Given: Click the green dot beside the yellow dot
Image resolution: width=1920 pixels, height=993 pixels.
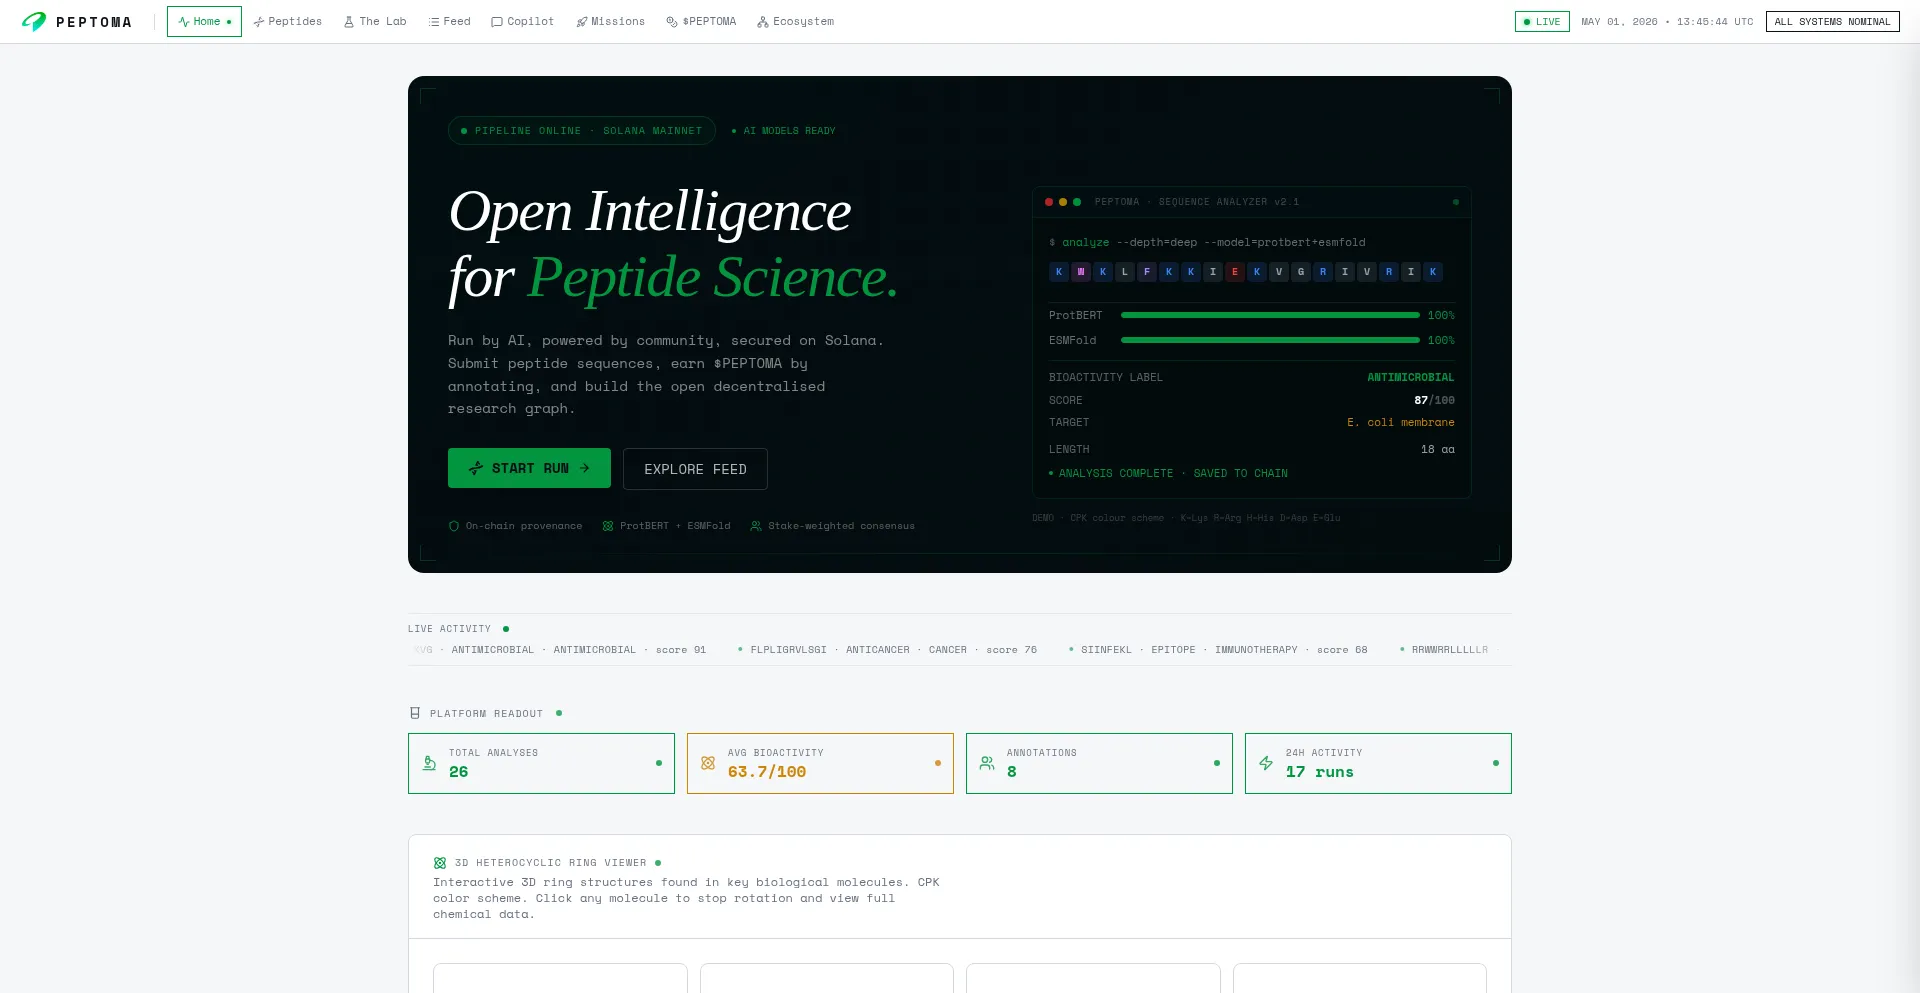Looking at the screenshot, I should 1077,202.
